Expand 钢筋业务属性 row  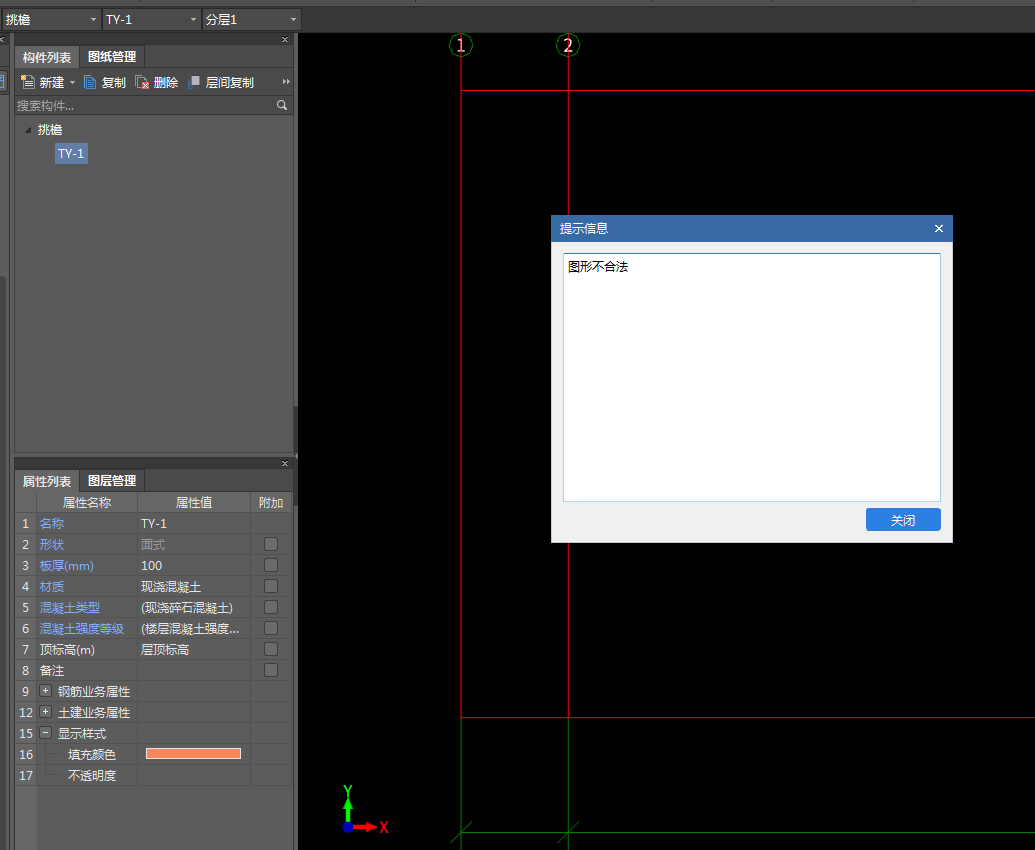click(46, 691)
